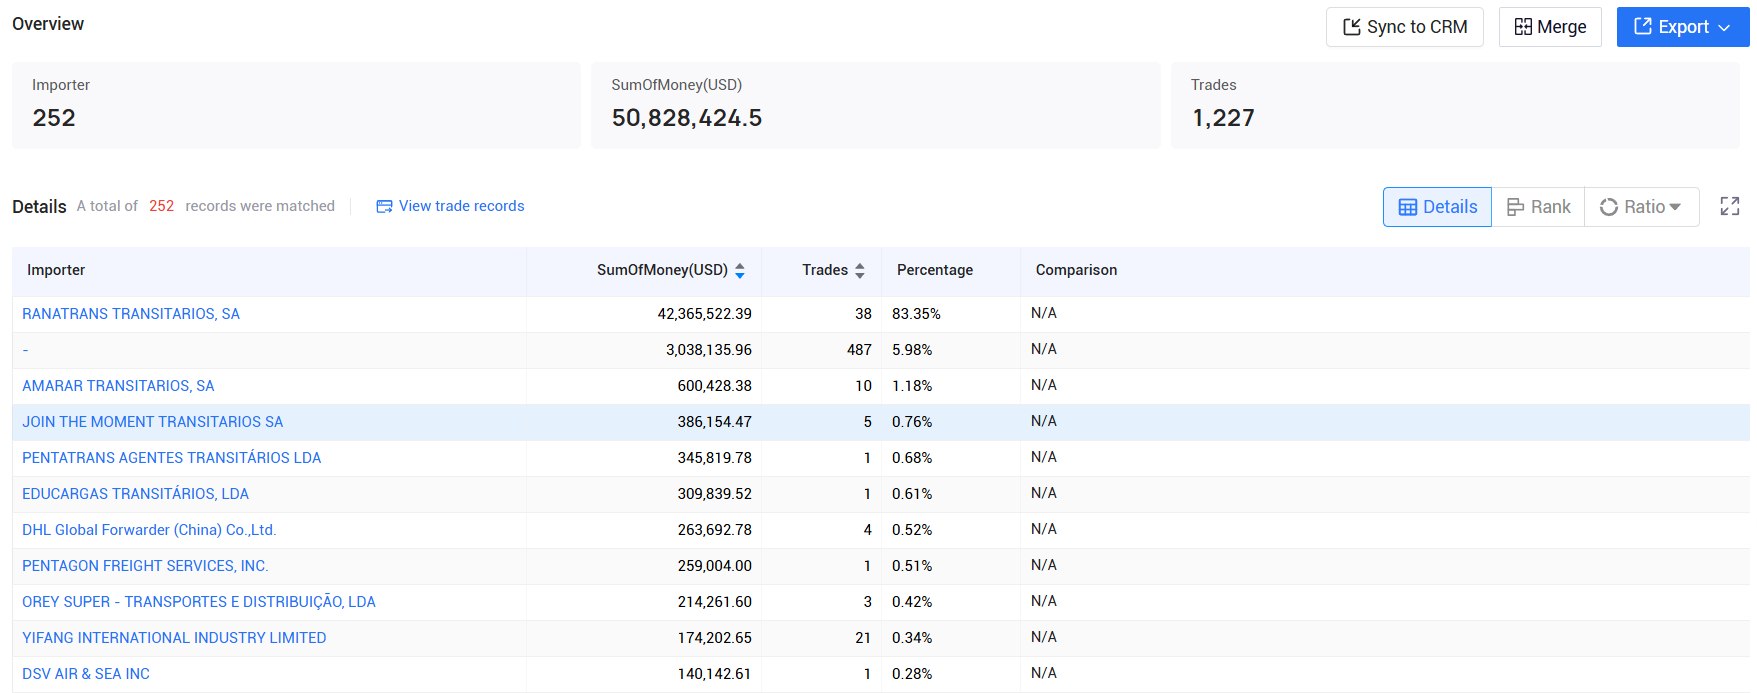Open the dash-named importer link
The image size is (1757, 693).
coord(25,350)
